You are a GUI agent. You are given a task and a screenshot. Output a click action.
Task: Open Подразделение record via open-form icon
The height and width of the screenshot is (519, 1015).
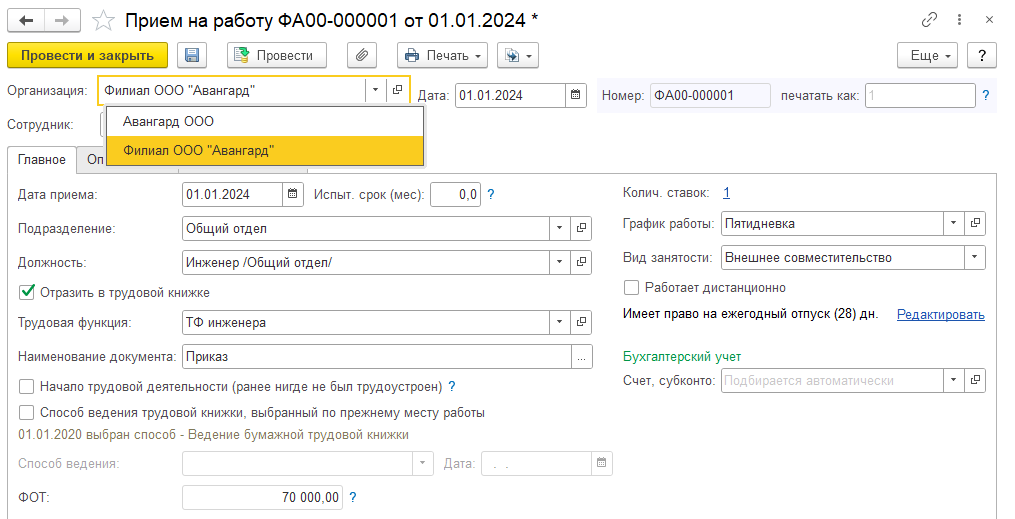tap(581, 228)
